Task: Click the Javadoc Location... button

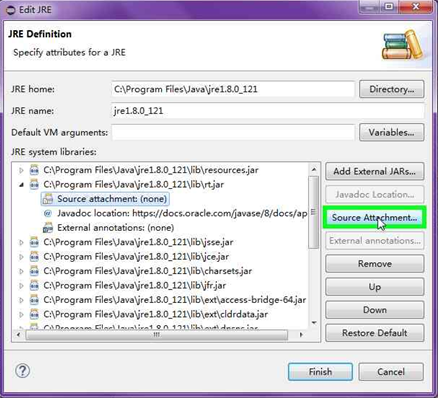Action: (375, 194)
